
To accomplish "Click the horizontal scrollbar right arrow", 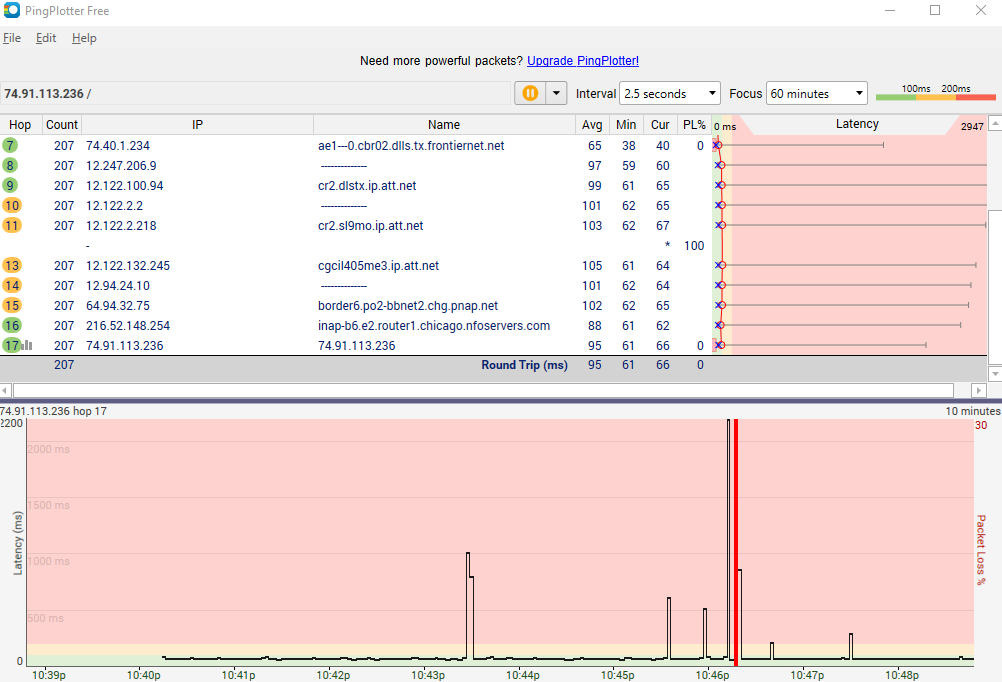I will 978,390.
